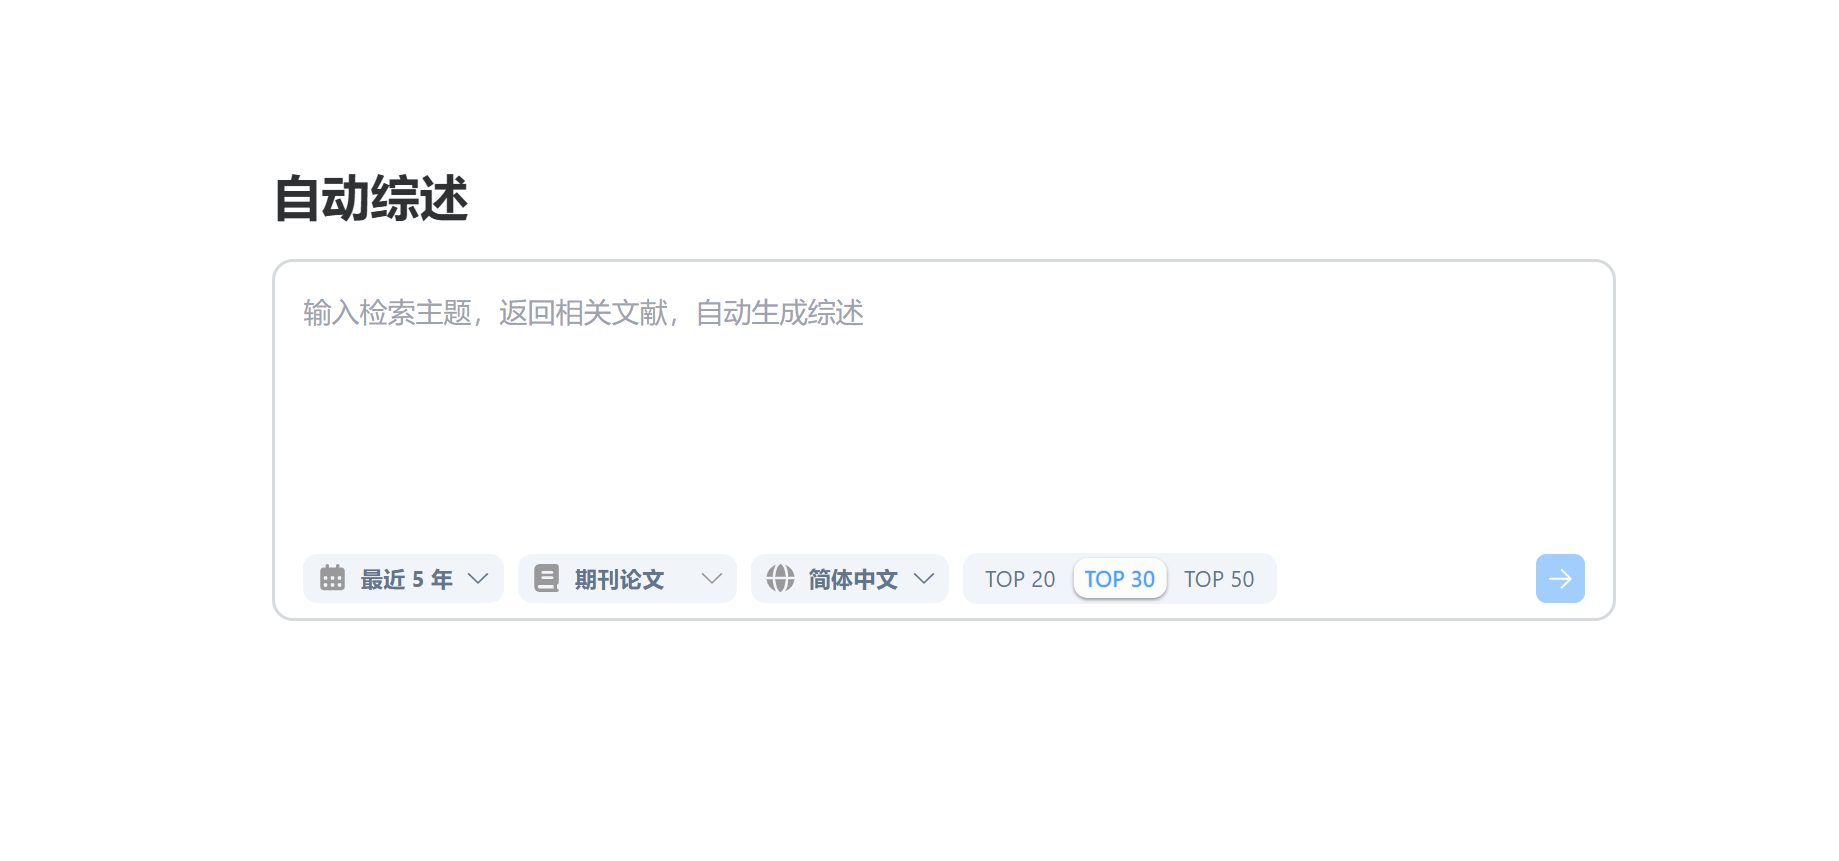
Task: Click the 自动综述 page heading
Action: (x=371, y=198)
